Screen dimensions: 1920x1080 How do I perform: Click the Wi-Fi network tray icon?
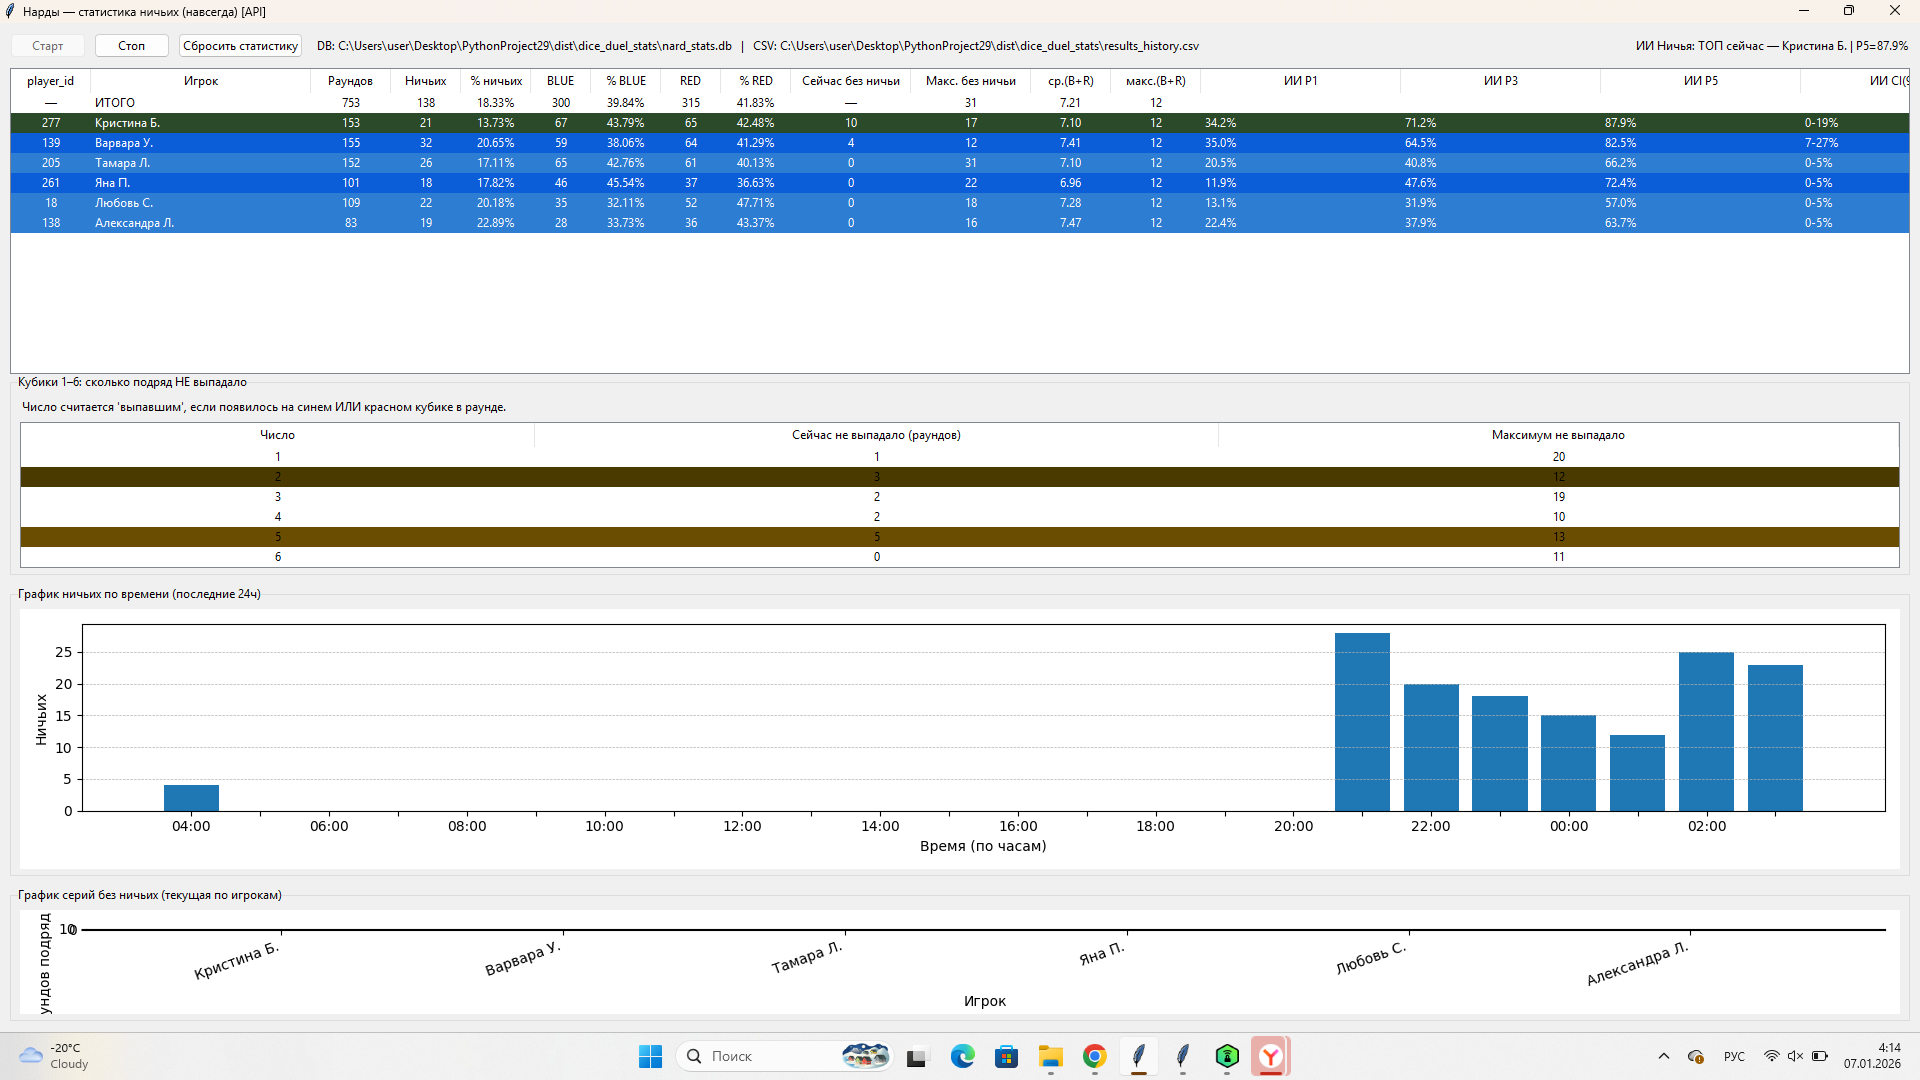coord(1771,1056)
